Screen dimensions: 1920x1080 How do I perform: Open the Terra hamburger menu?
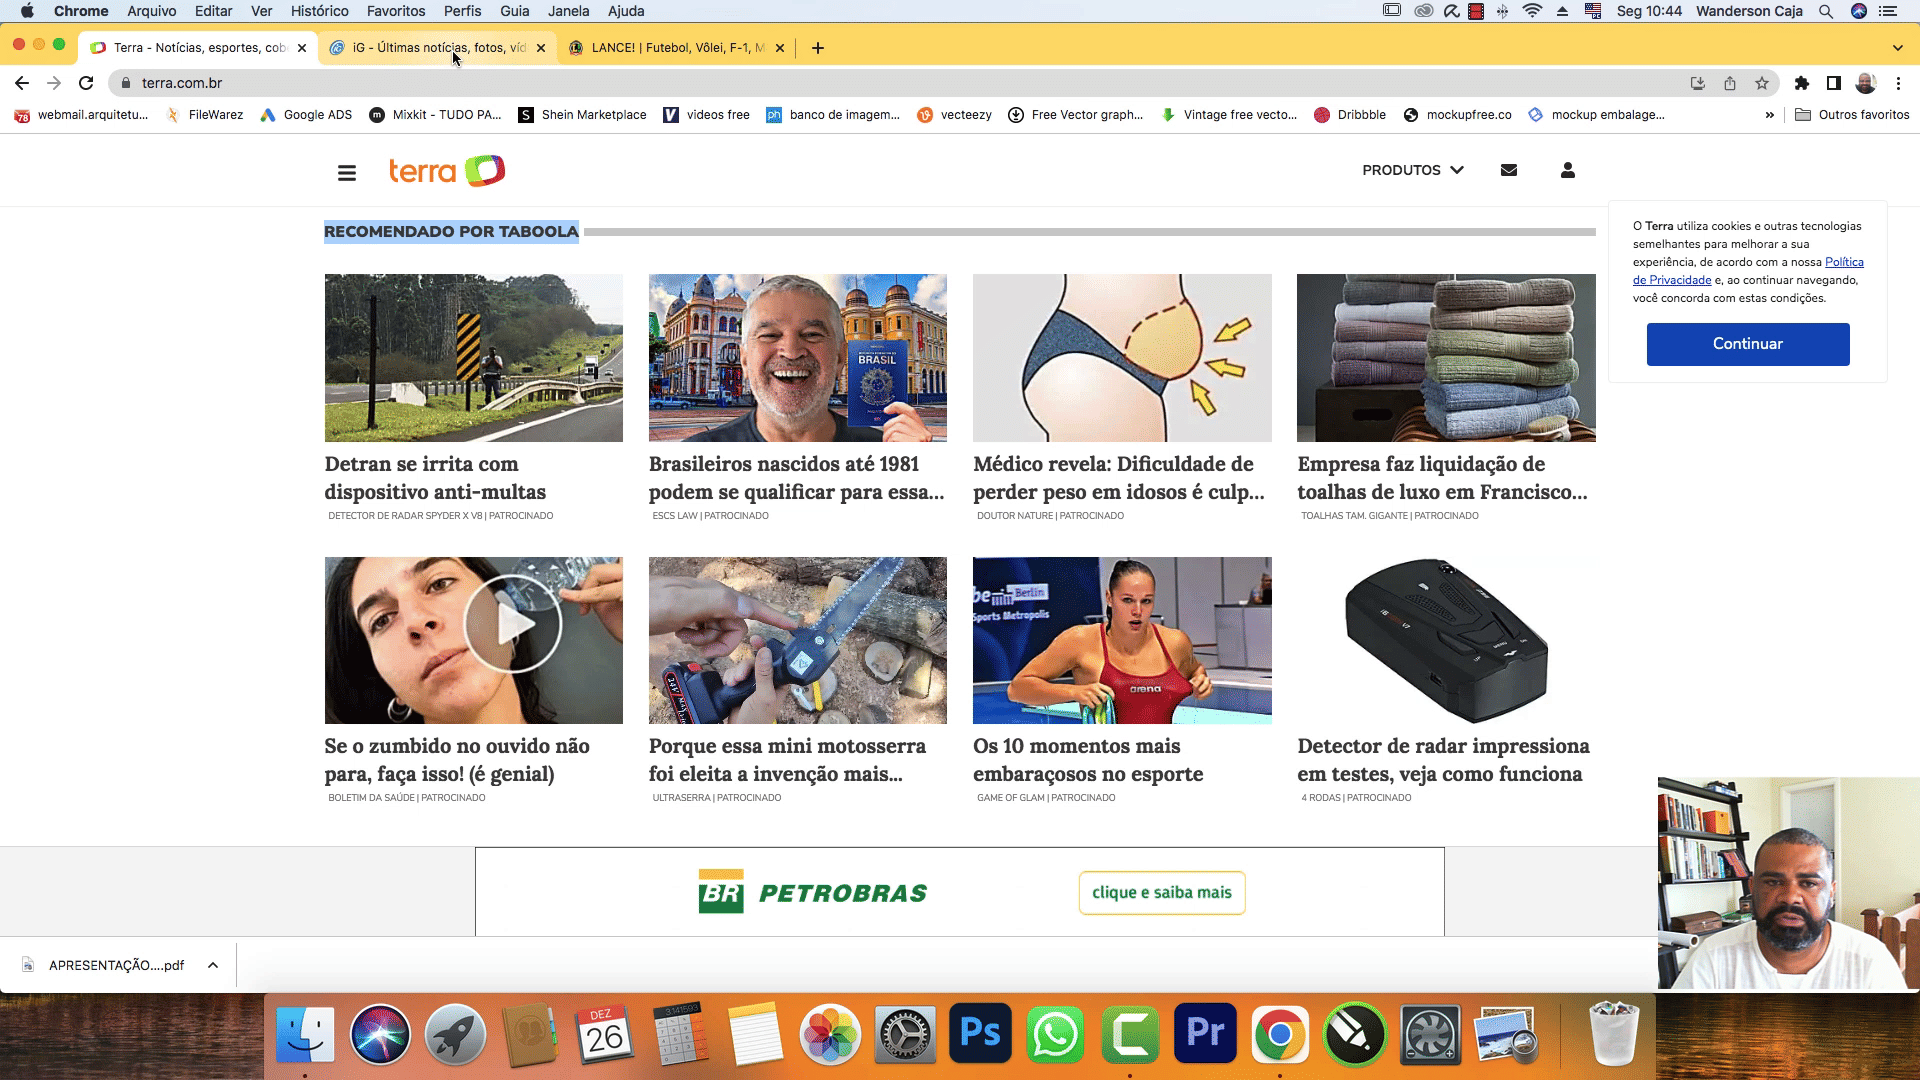click(347, 173)
